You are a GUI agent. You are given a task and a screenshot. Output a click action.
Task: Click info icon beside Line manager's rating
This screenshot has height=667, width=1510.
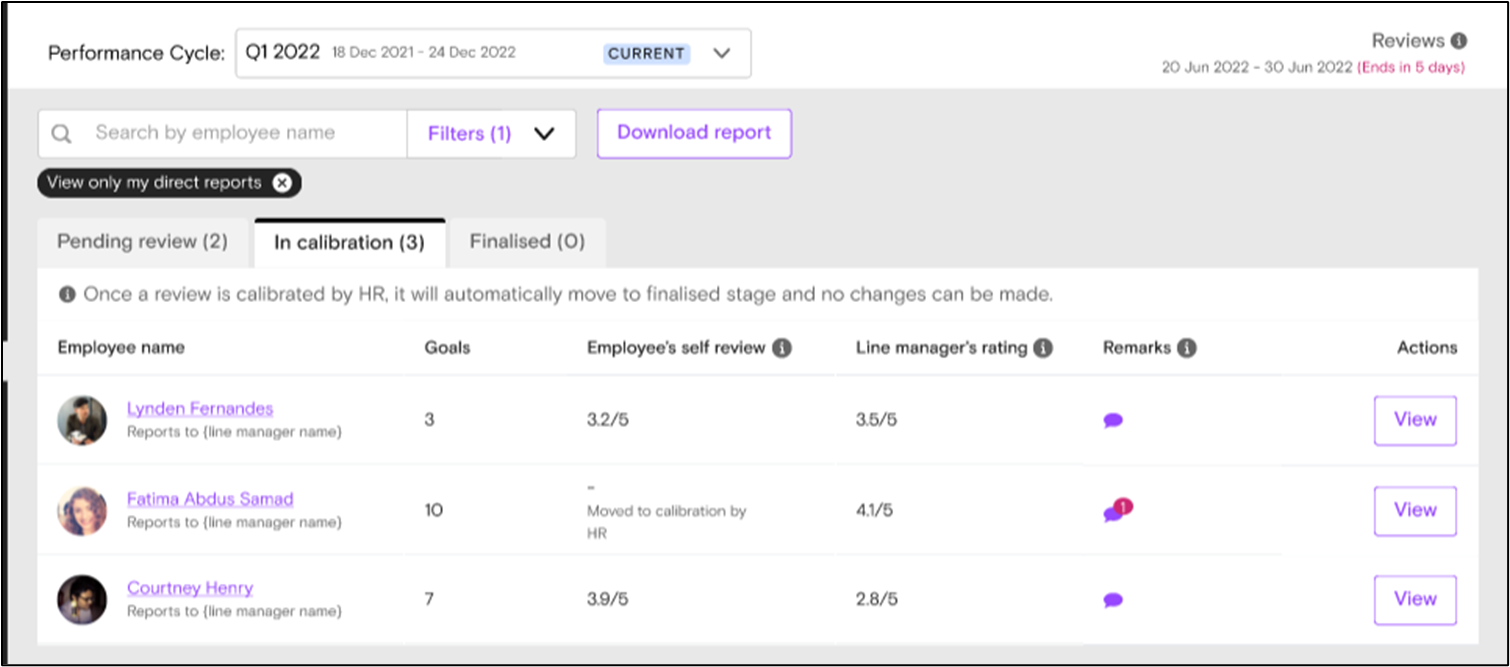1043,348
